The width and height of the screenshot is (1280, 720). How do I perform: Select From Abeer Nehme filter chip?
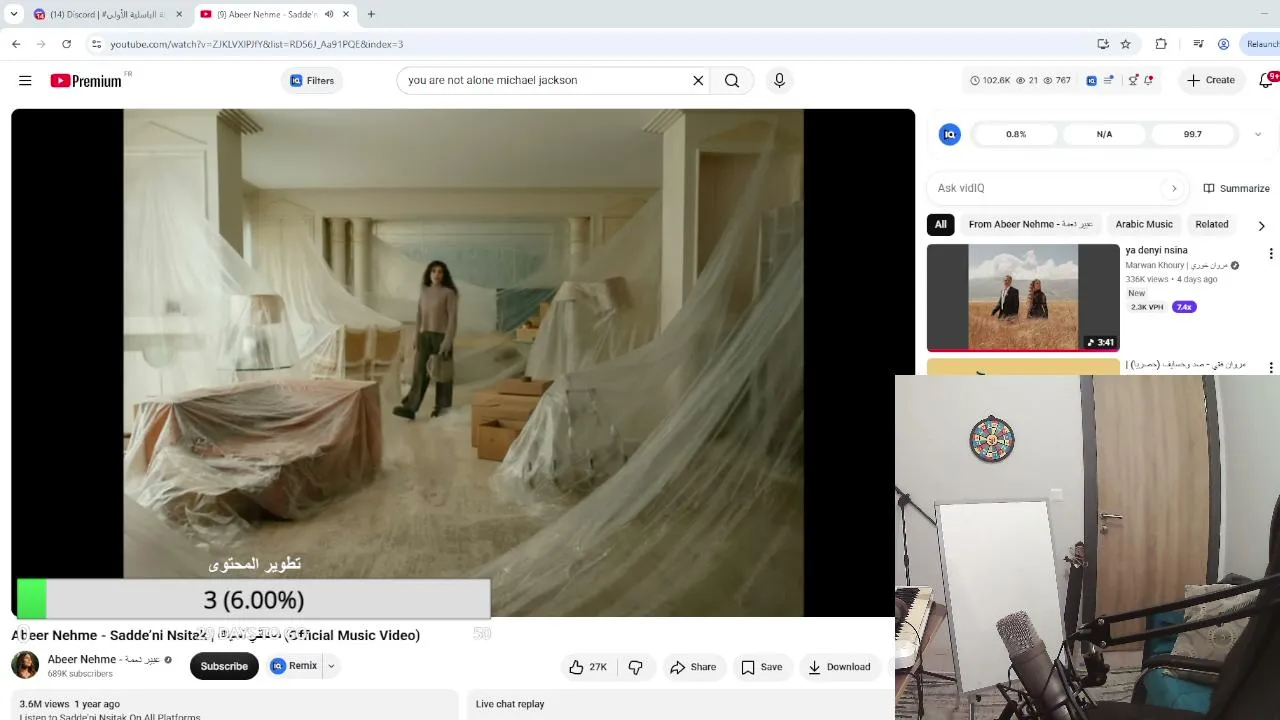[1030, 224]
